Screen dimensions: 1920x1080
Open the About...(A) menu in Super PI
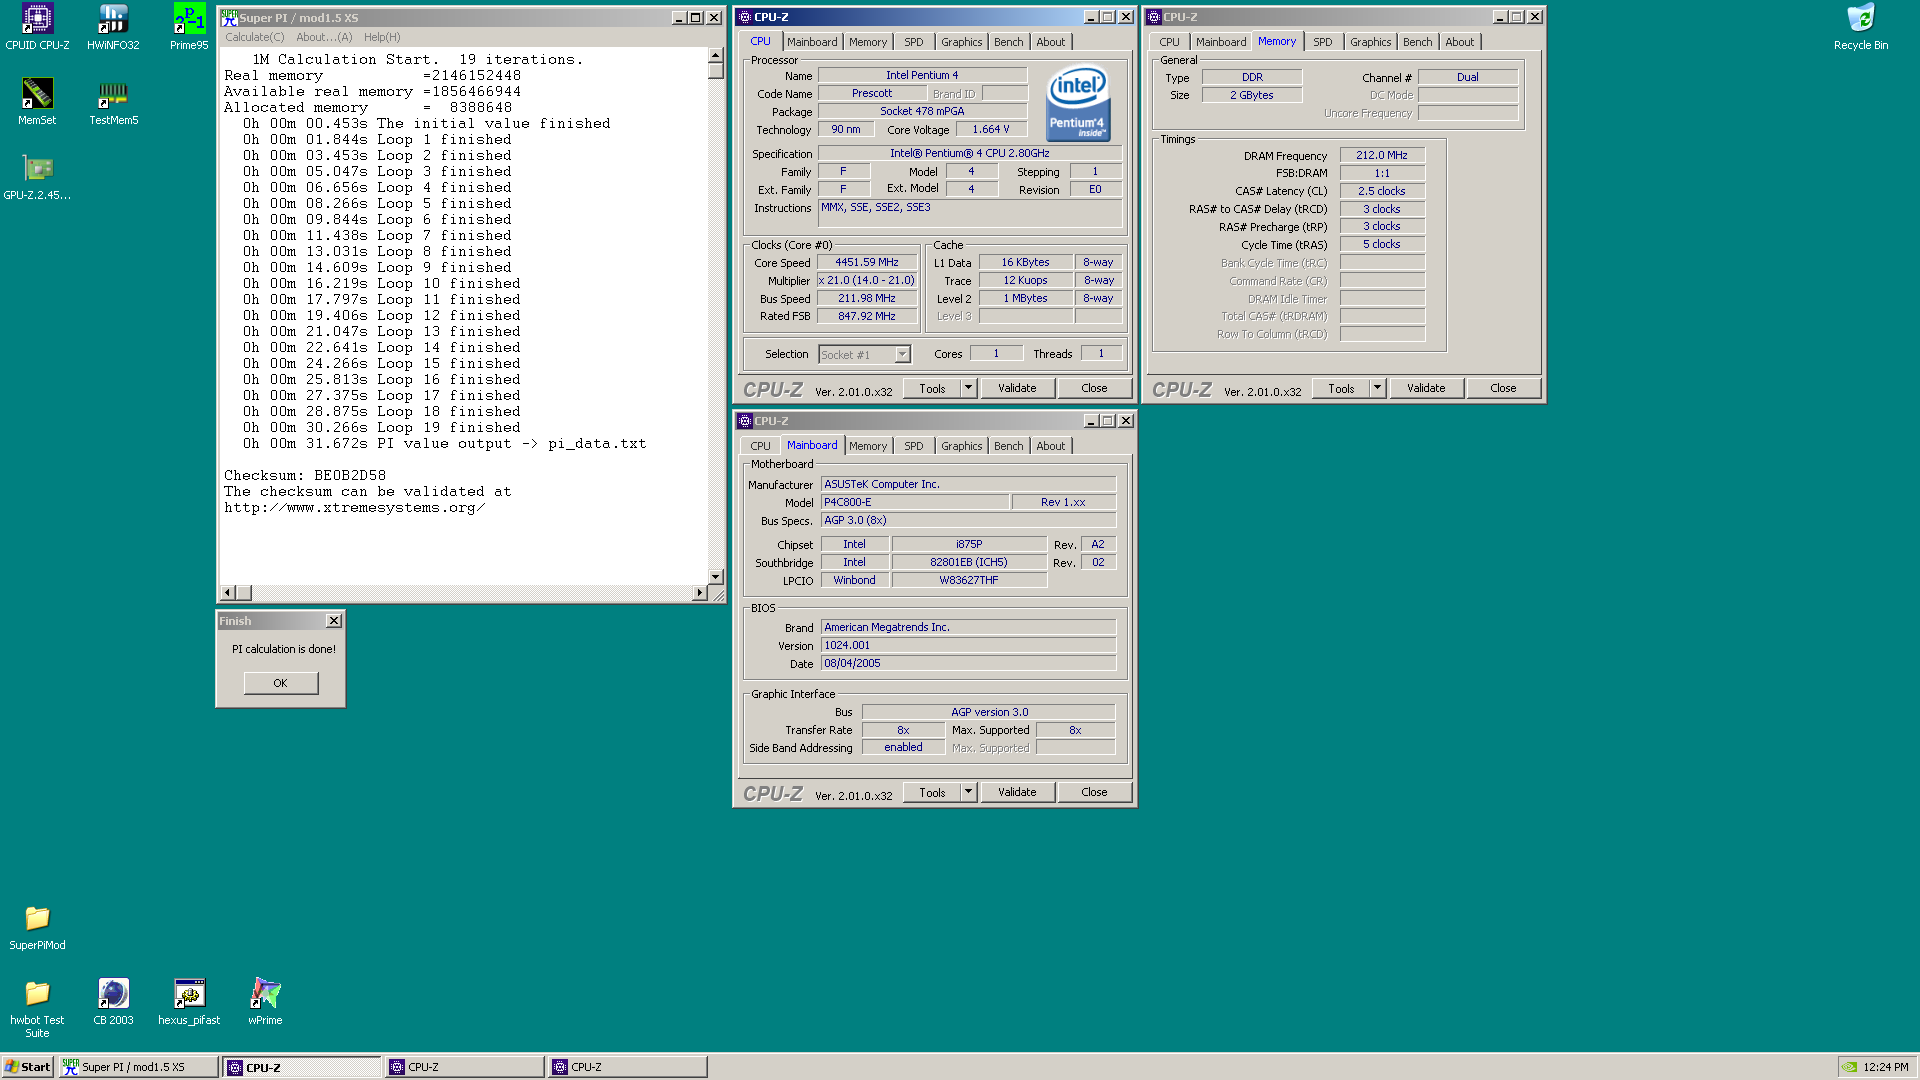324,37
